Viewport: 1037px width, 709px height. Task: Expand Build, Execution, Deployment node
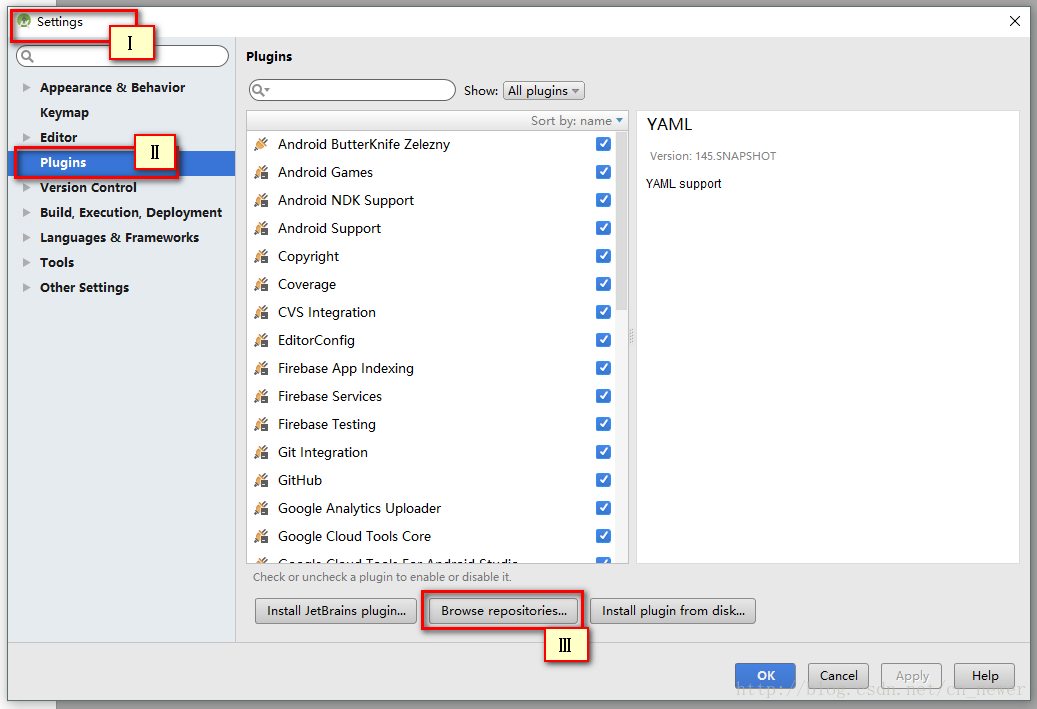coord(26,212)
